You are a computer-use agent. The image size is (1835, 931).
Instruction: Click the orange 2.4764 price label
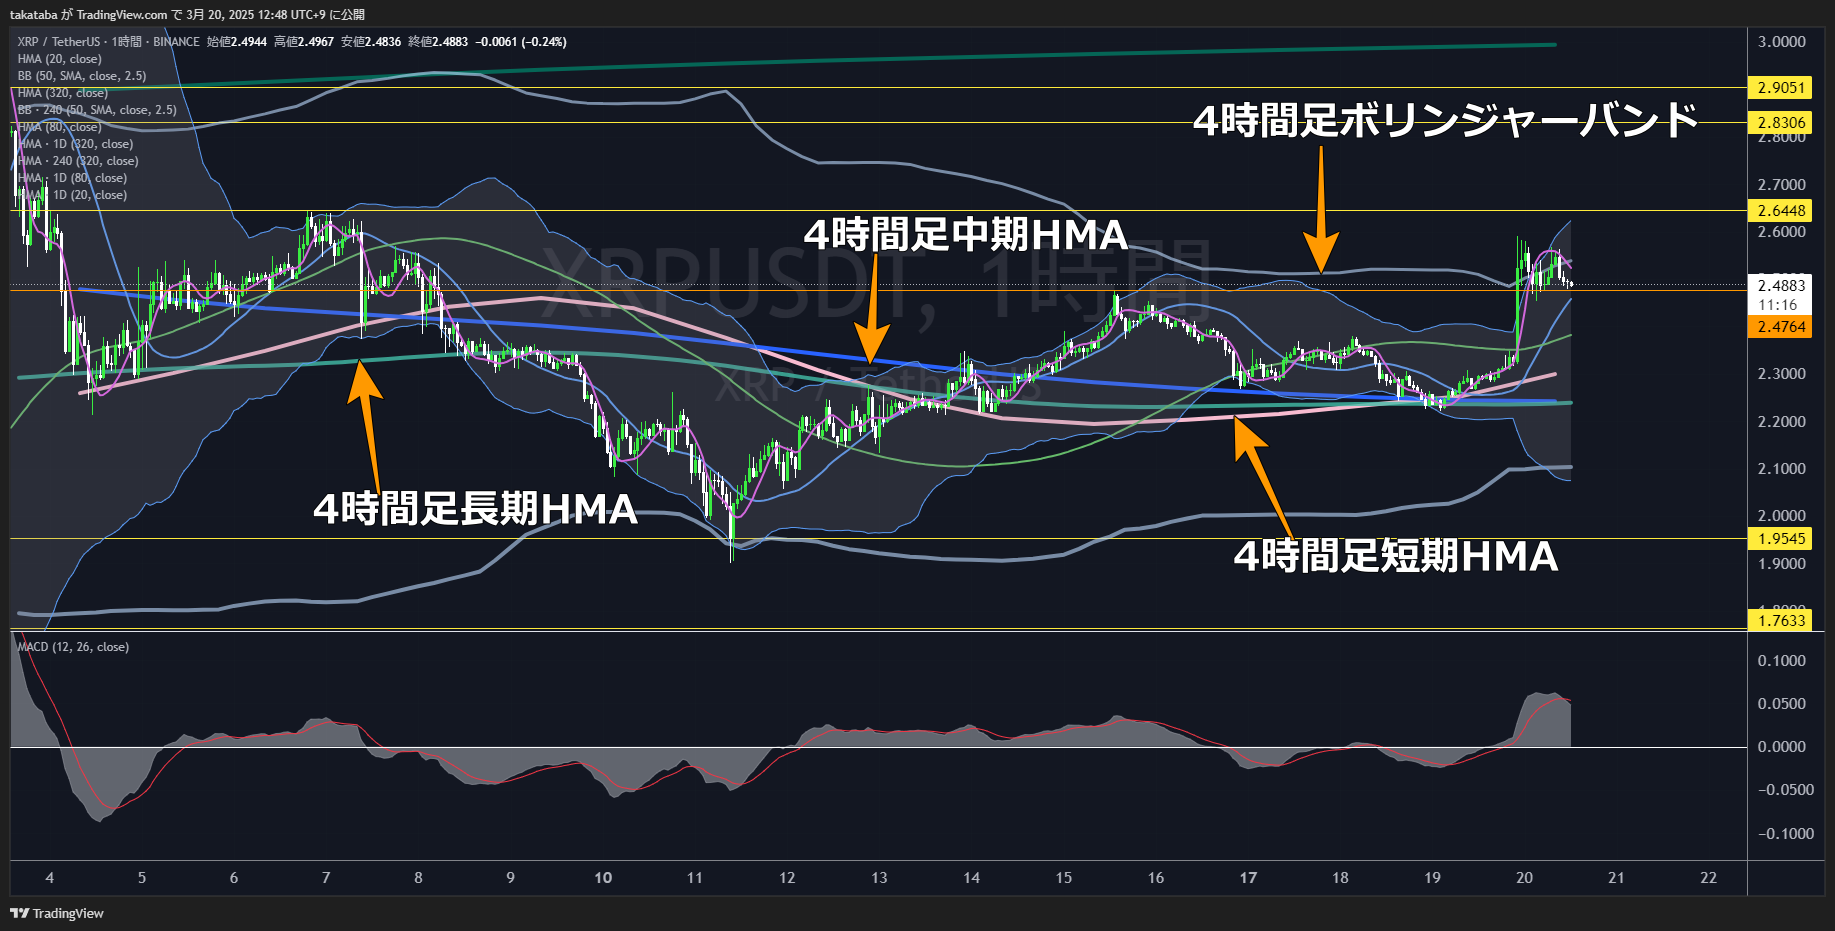click(1780, 327)
